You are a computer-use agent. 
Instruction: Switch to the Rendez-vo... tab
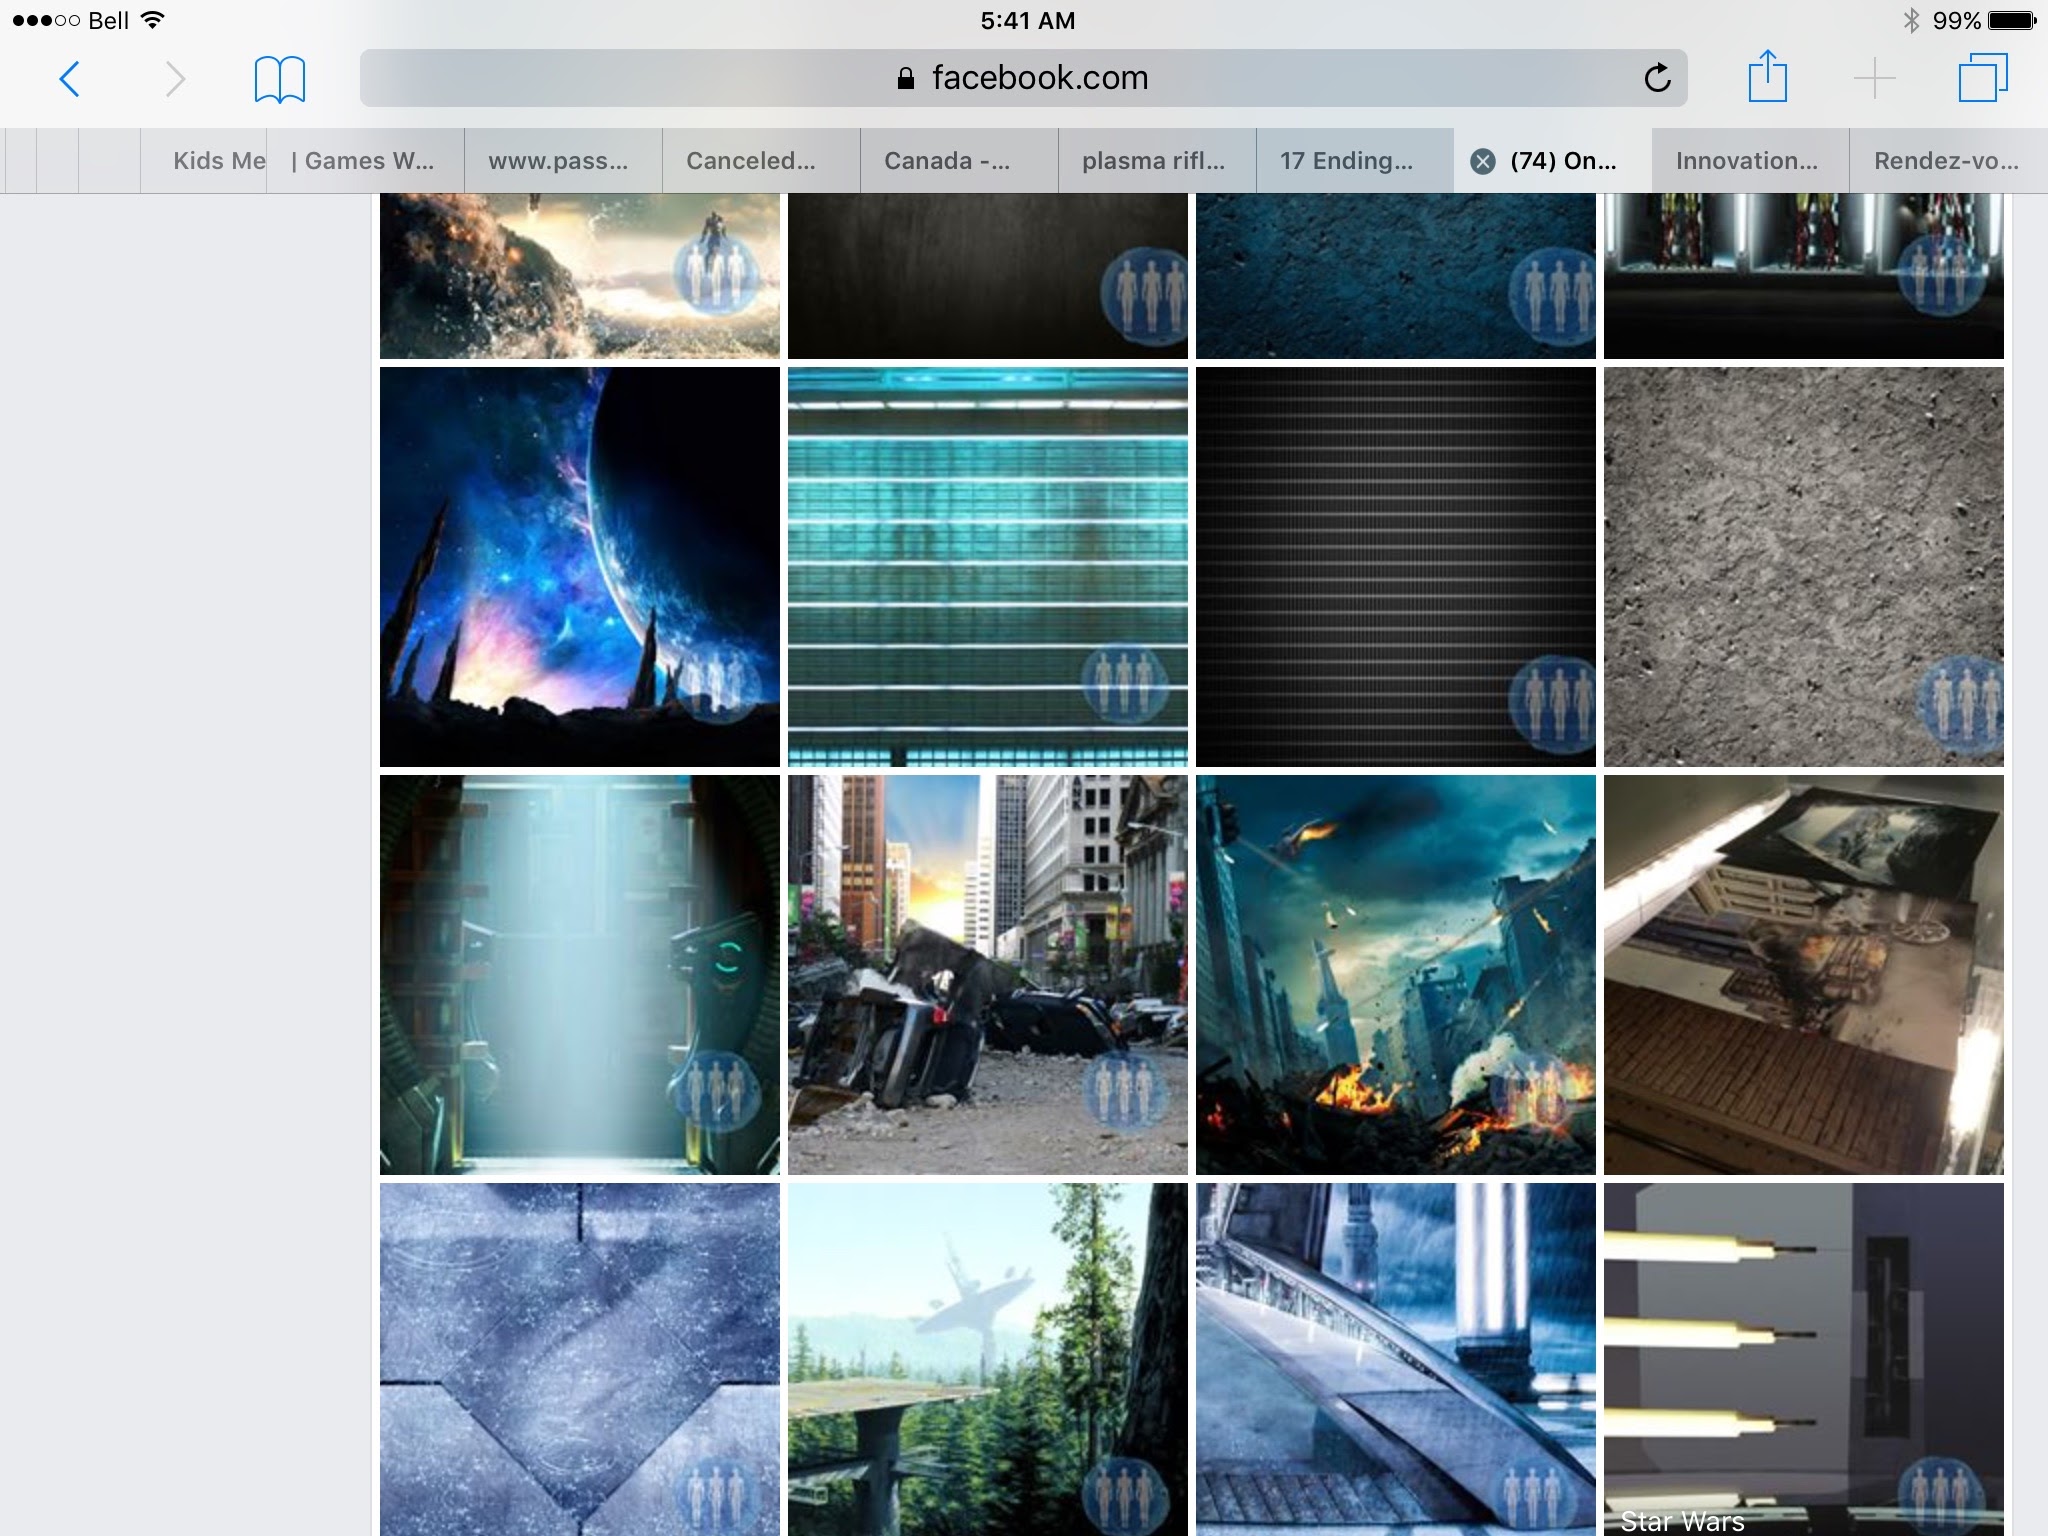[x=1949, y=161]
